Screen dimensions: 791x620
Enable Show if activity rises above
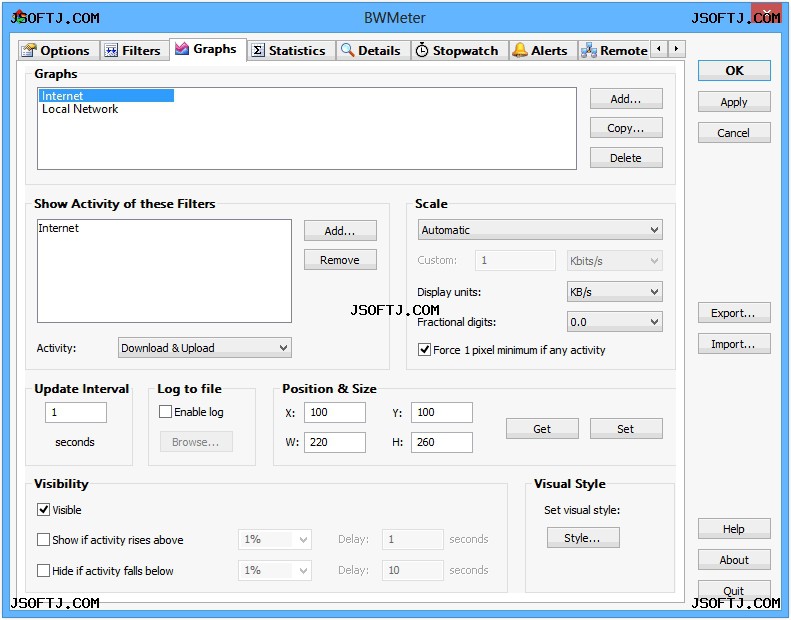tap(43, 540)
